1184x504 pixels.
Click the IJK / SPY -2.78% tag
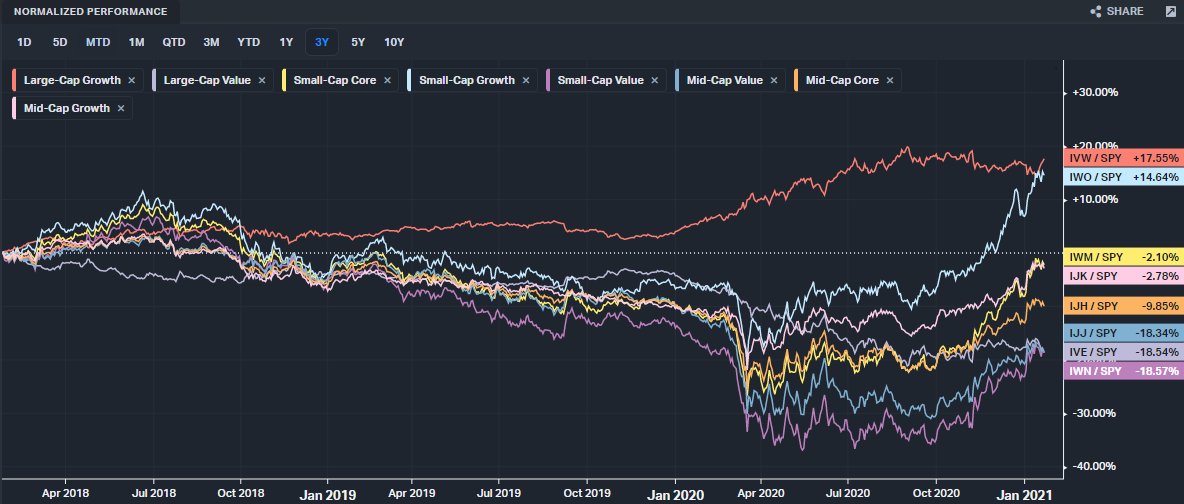[1124, 277]
